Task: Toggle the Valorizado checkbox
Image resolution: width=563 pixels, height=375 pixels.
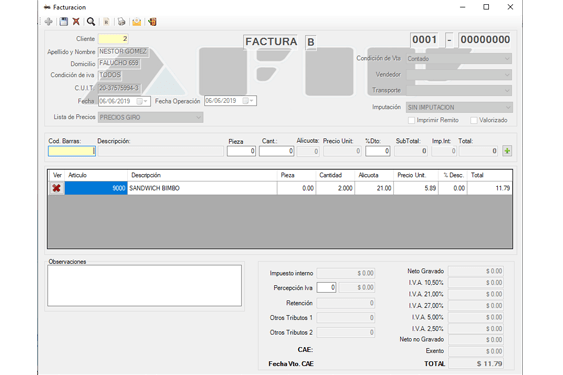Action: click(474, 120)
